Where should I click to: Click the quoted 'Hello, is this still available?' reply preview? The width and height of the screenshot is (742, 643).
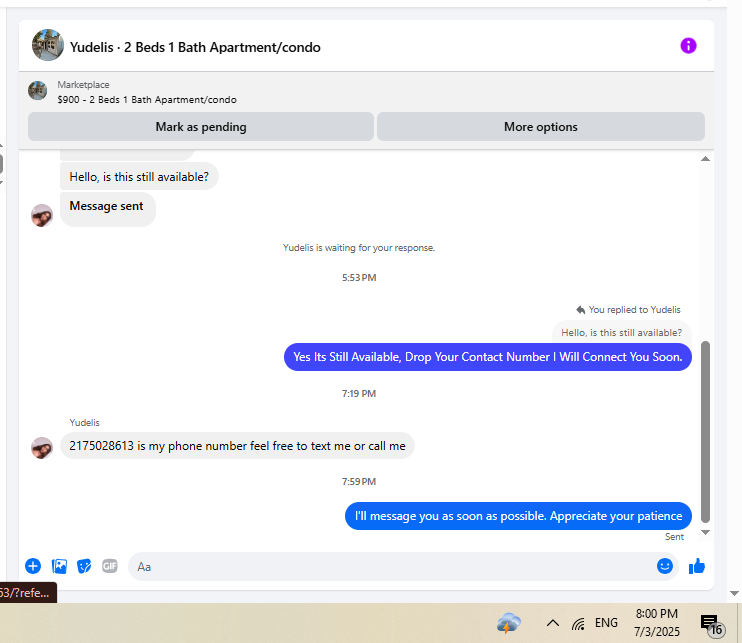(x=621, y=333)
